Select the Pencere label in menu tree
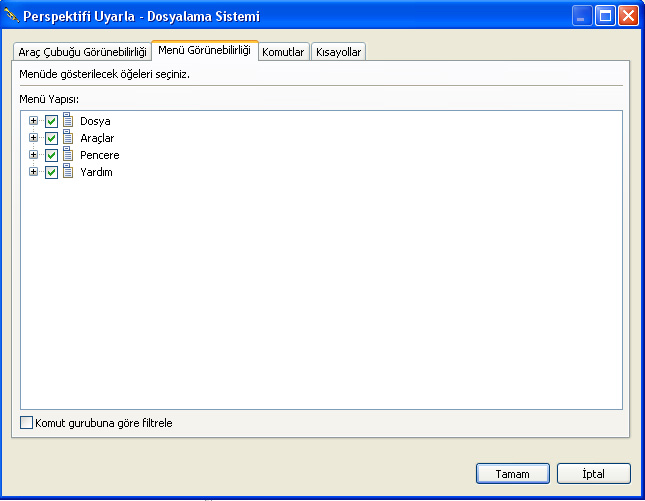Image resolution: width=645 pixels, height=501 pixels. pyautogui.click(x=99, y=155)
